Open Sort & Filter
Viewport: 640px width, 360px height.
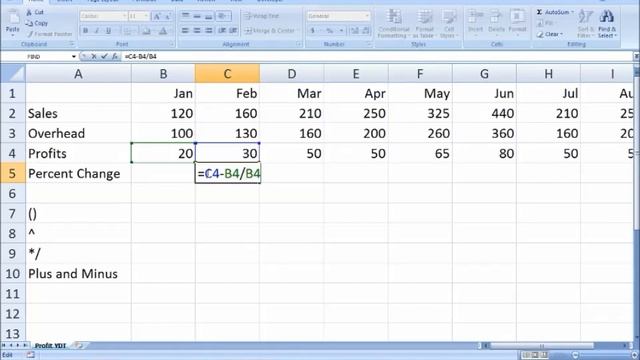coord(585,24)
